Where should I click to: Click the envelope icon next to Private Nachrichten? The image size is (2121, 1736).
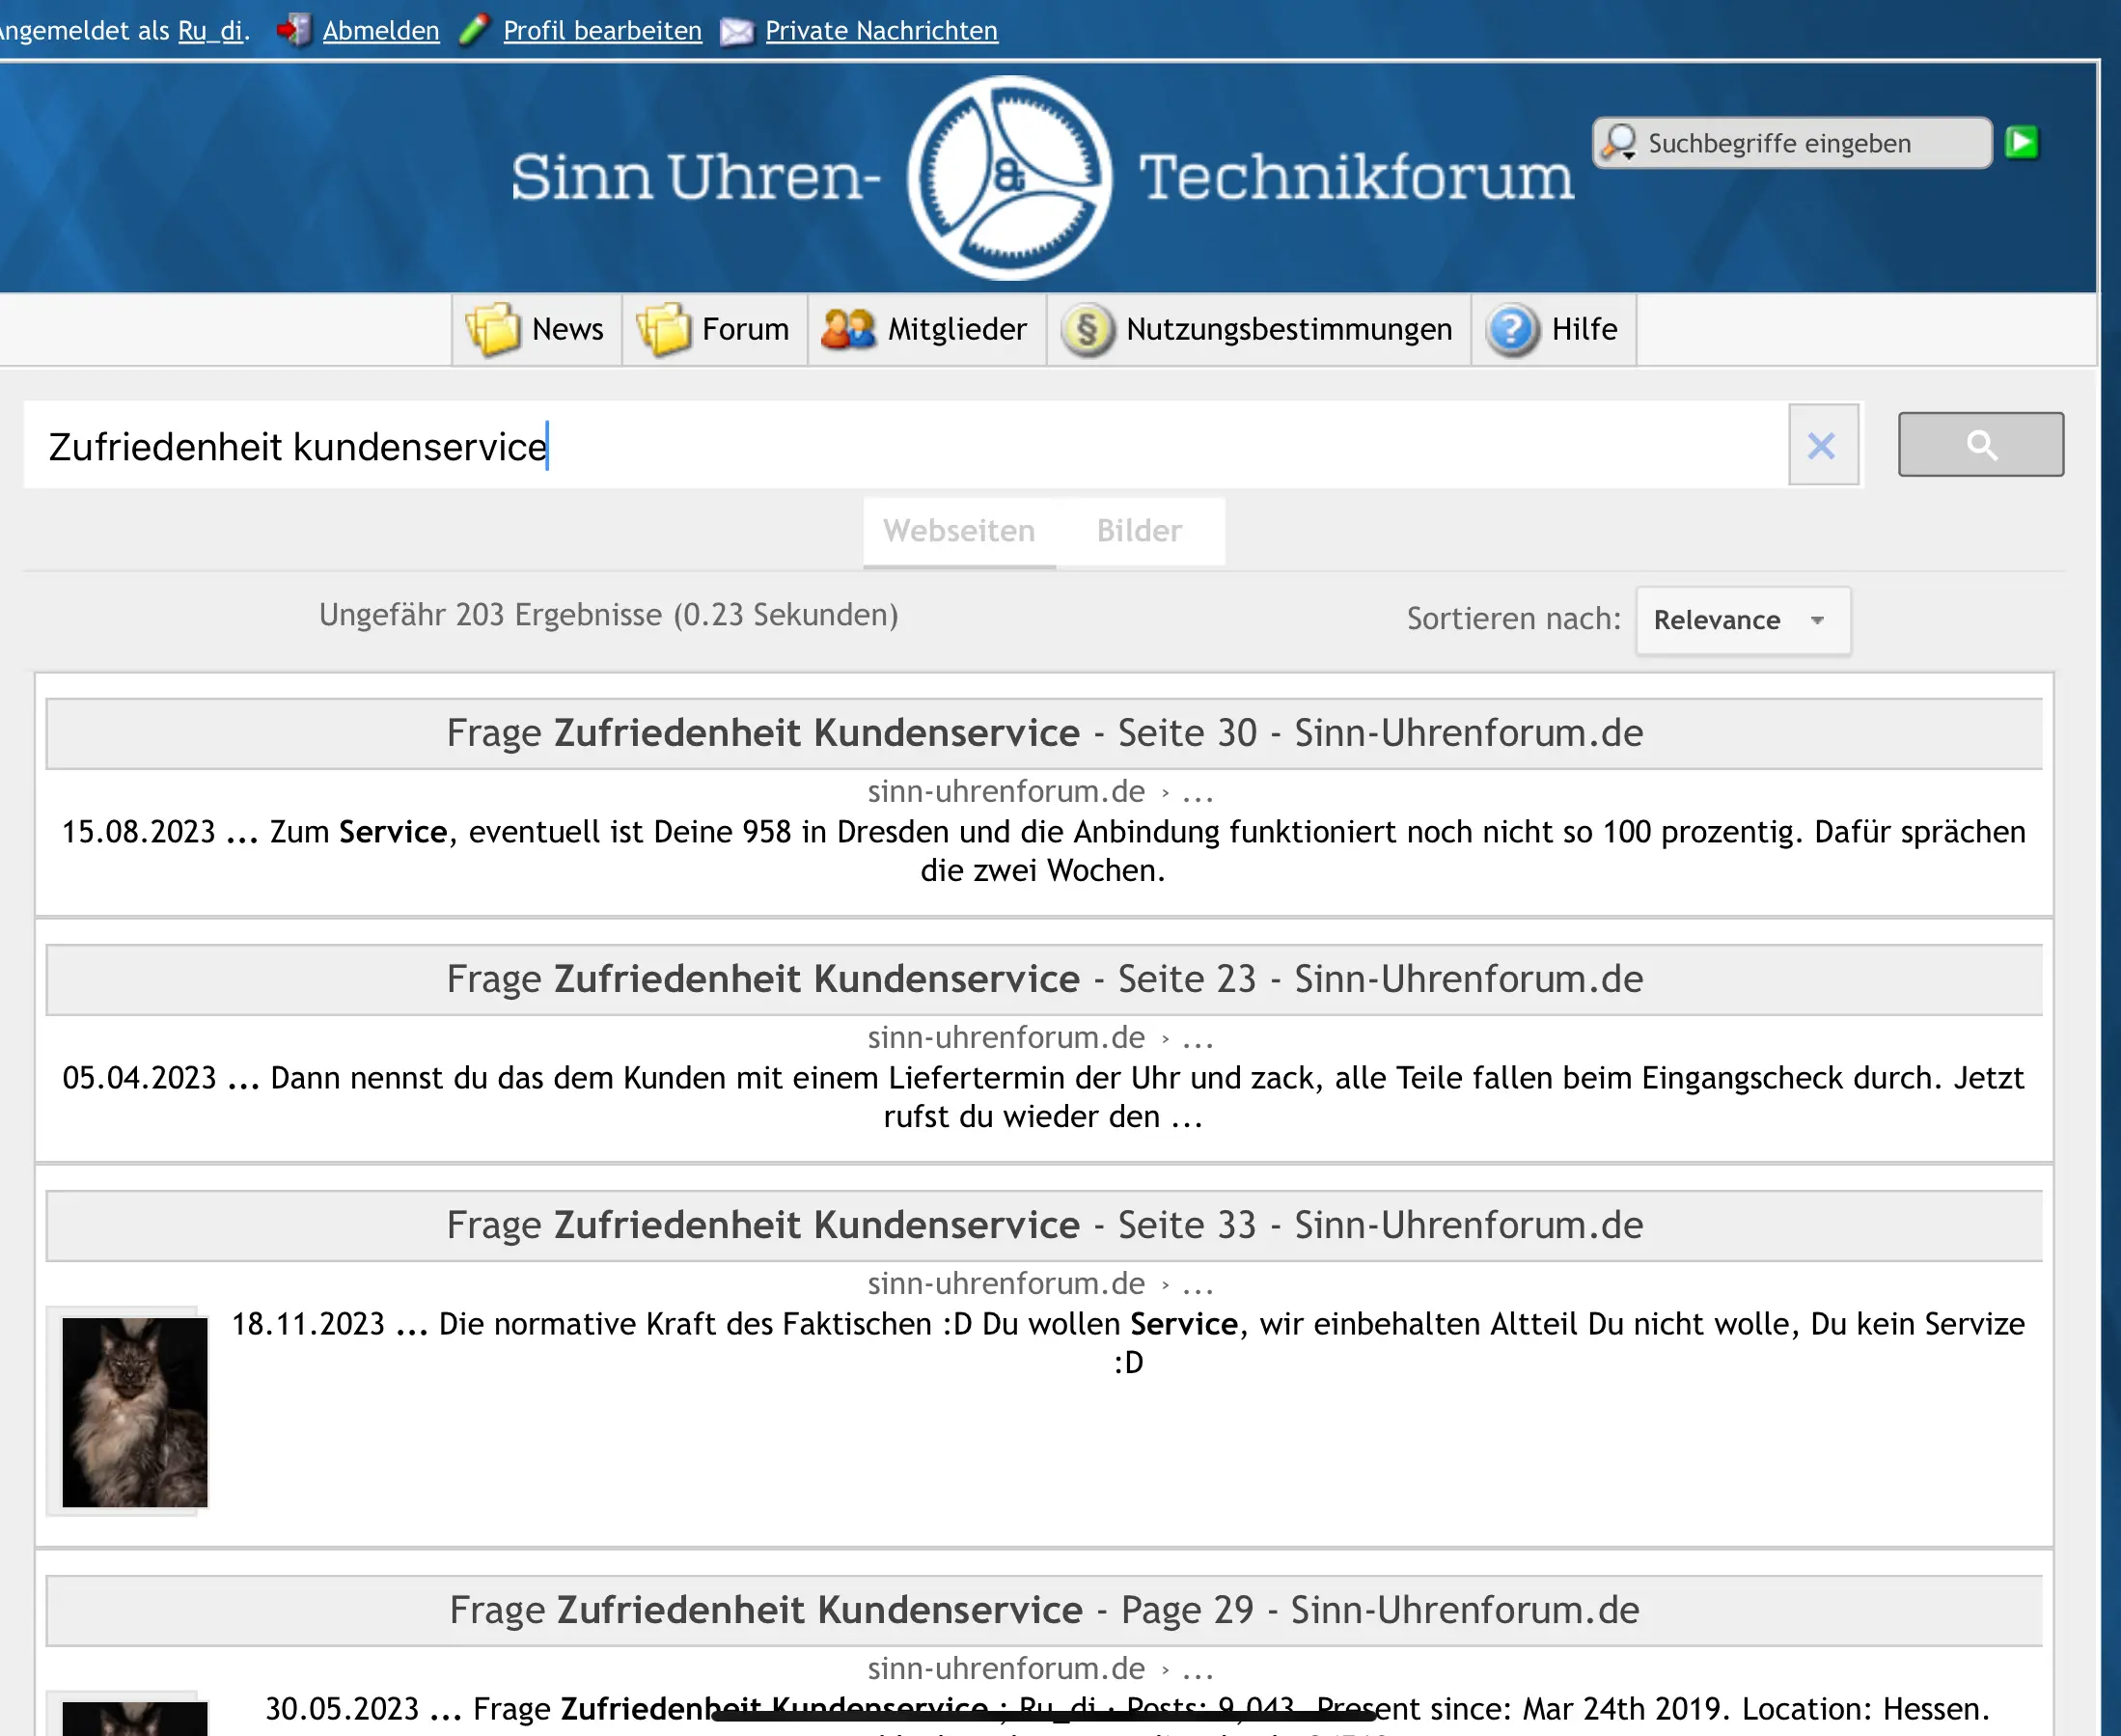[737, 32]
